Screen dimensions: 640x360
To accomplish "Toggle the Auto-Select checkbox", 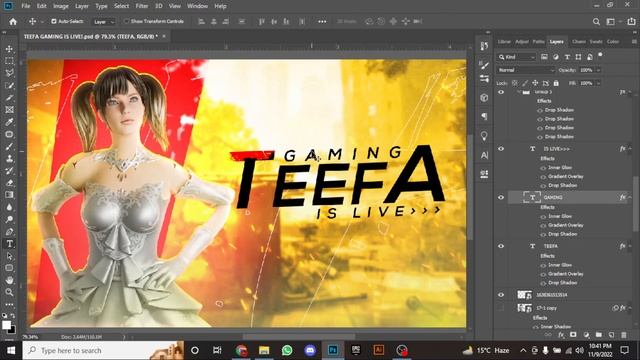I will point(53,21).
